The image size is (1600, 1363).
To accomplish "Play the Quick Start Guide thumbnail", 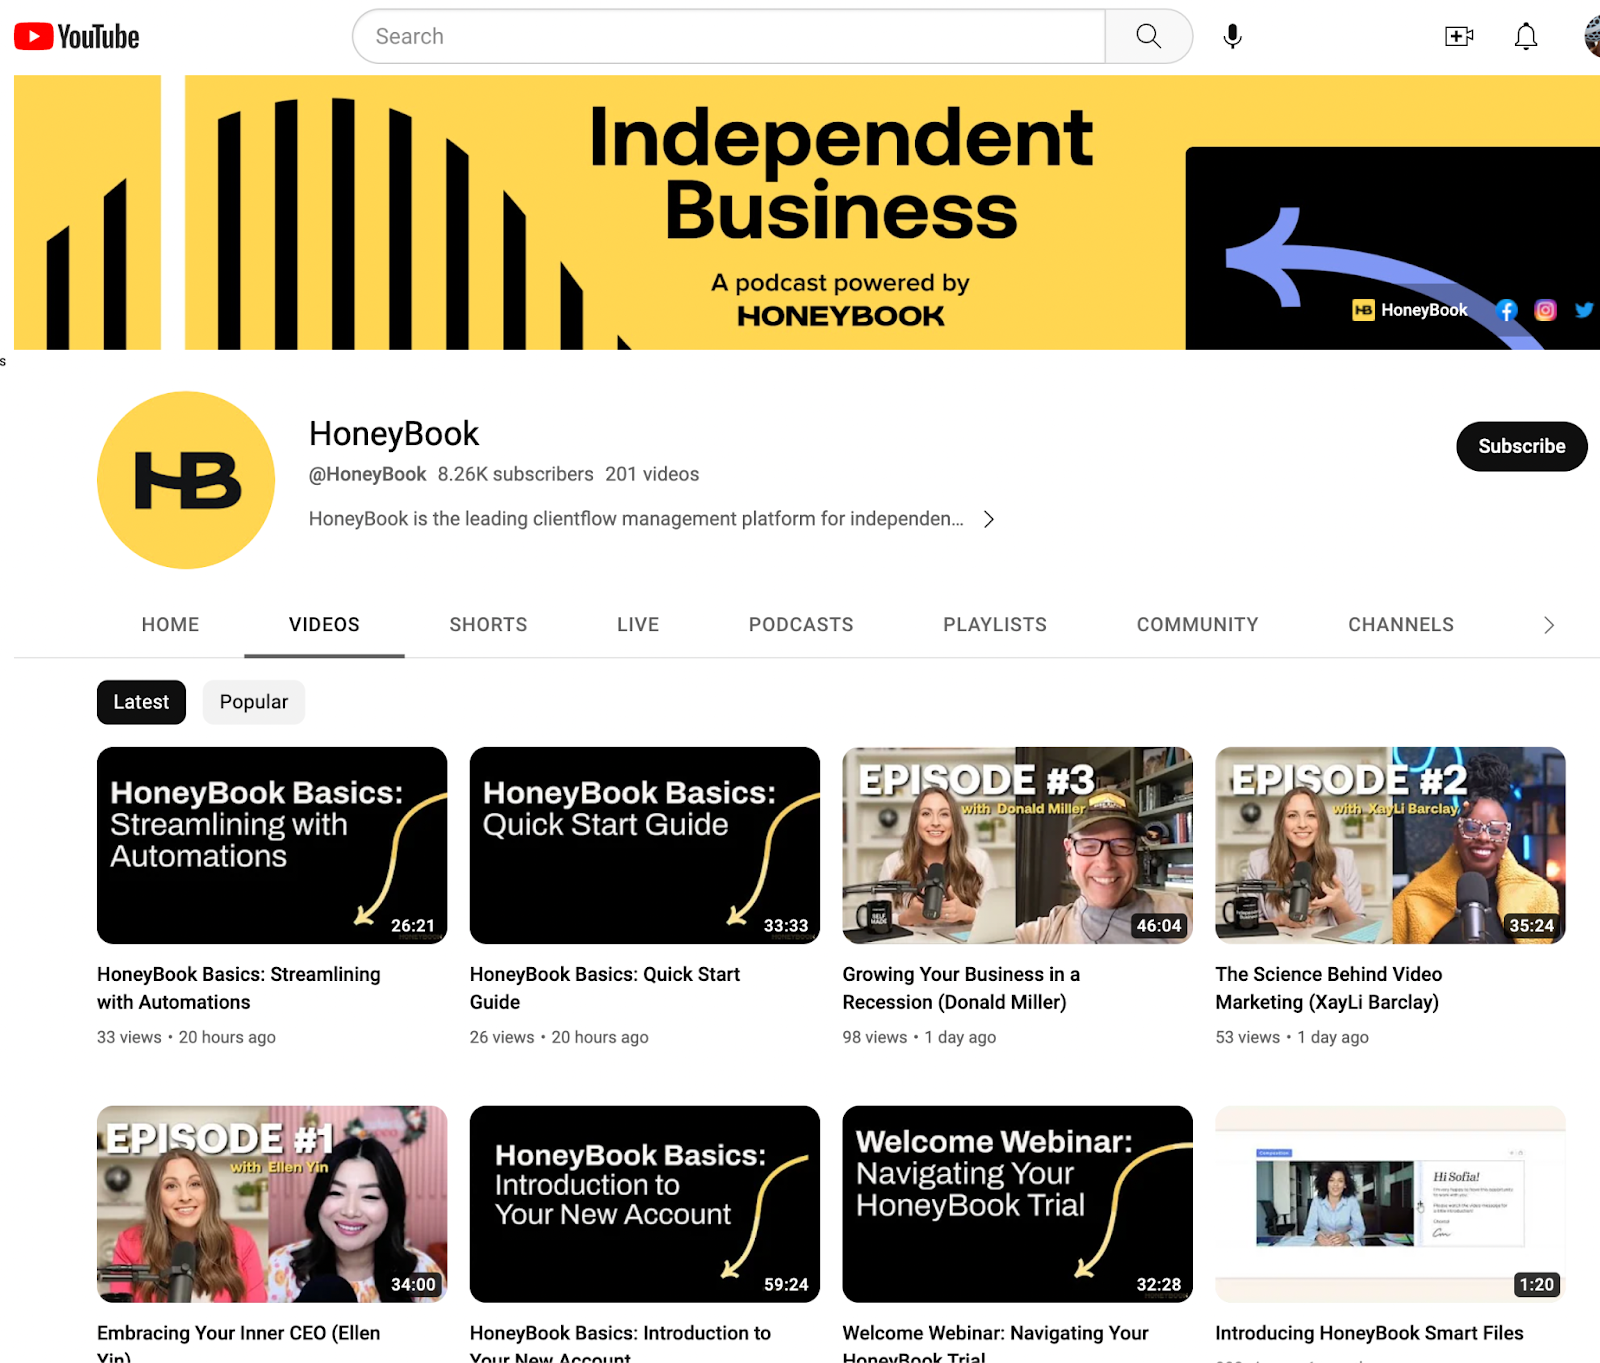I will pos(645,845).
